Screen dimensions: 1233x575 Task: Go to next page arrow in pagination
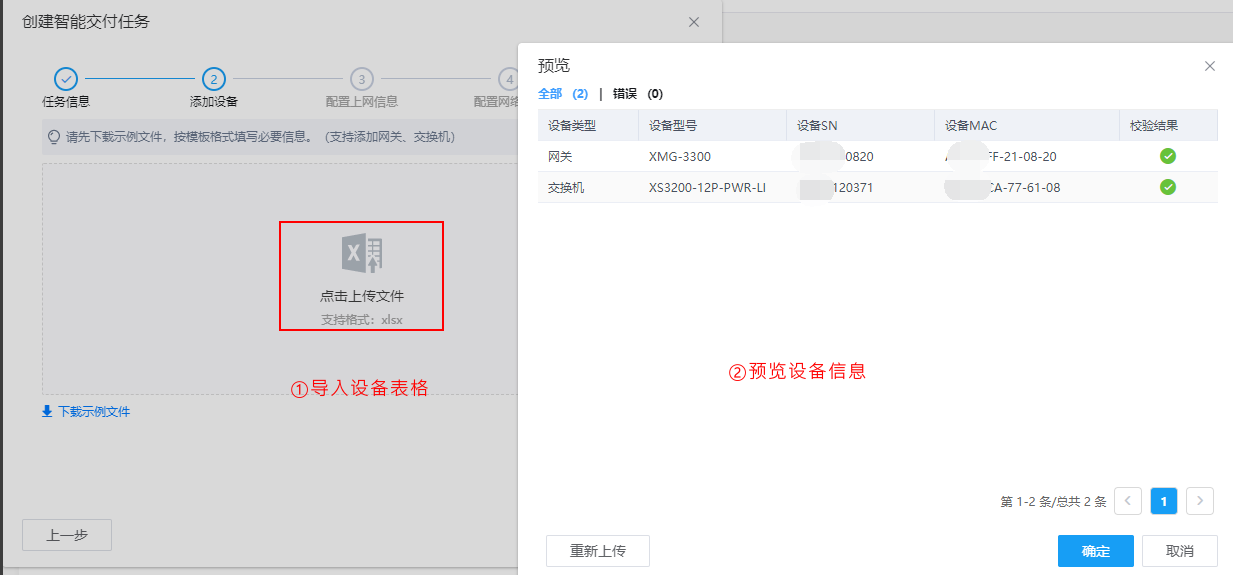(x=1199, y=501)
